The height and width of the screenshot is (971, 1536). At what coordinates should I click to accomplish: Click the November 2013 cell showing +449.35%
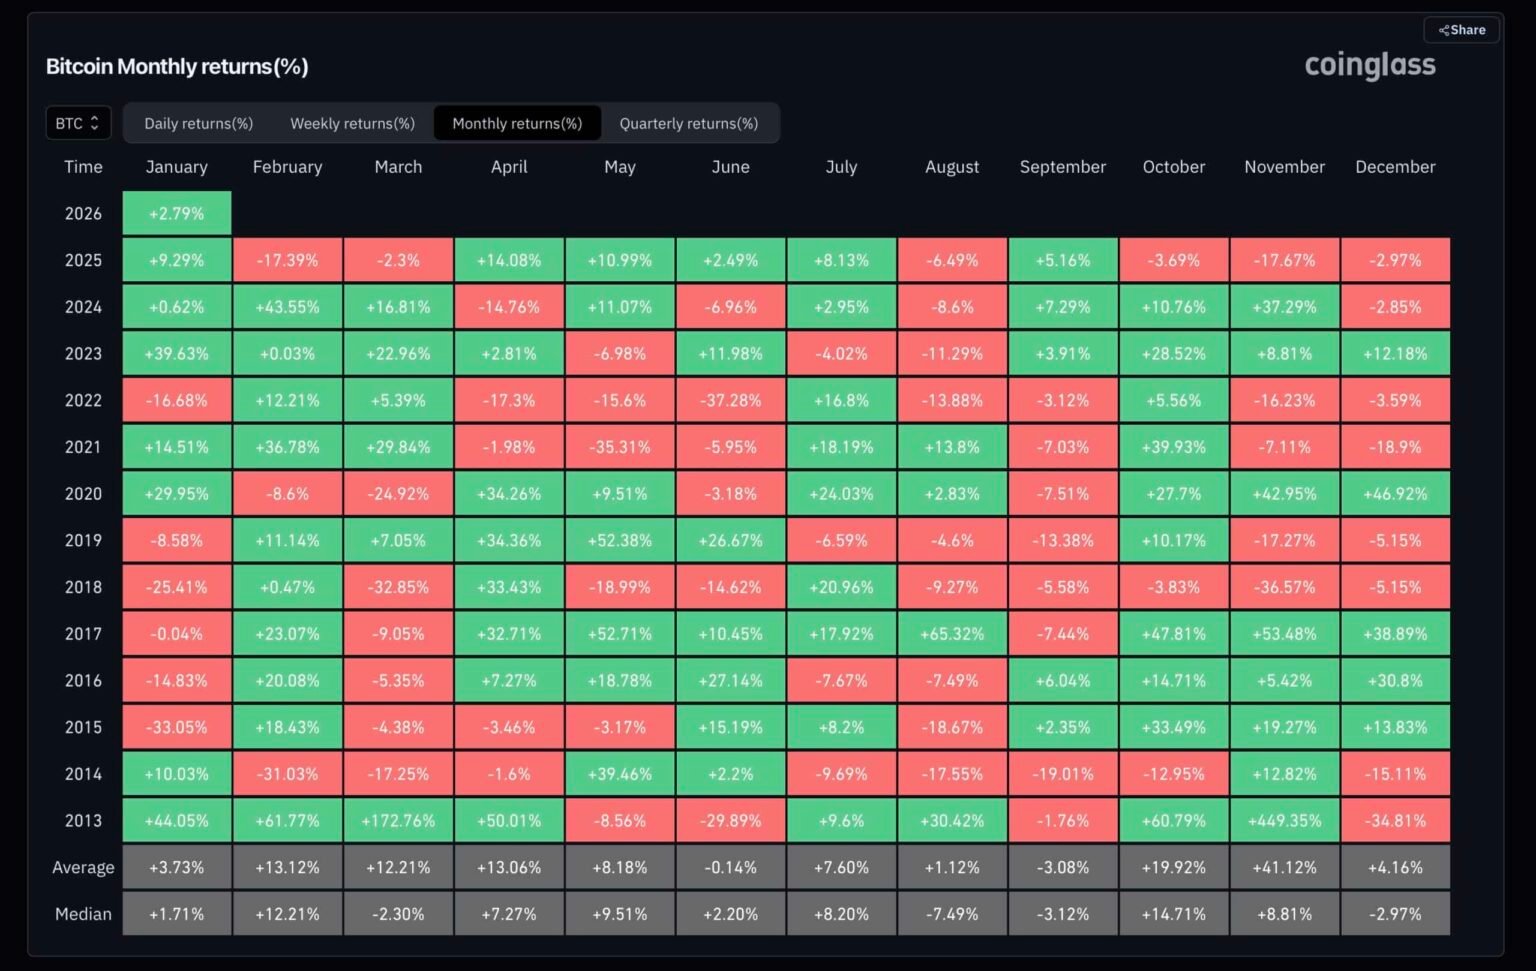1284,820
